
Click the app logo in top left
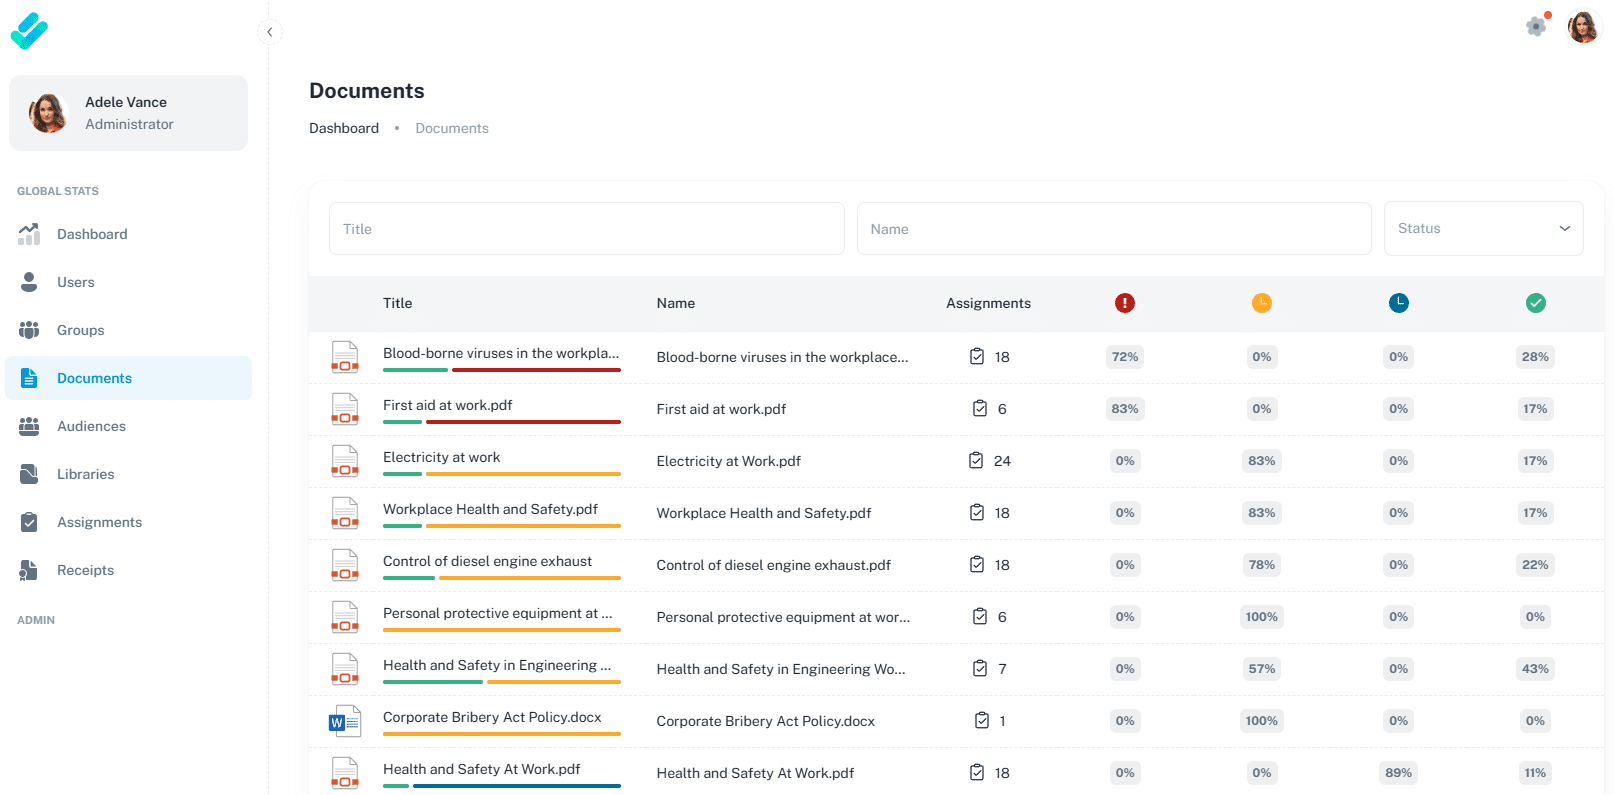tap(29, 31)
